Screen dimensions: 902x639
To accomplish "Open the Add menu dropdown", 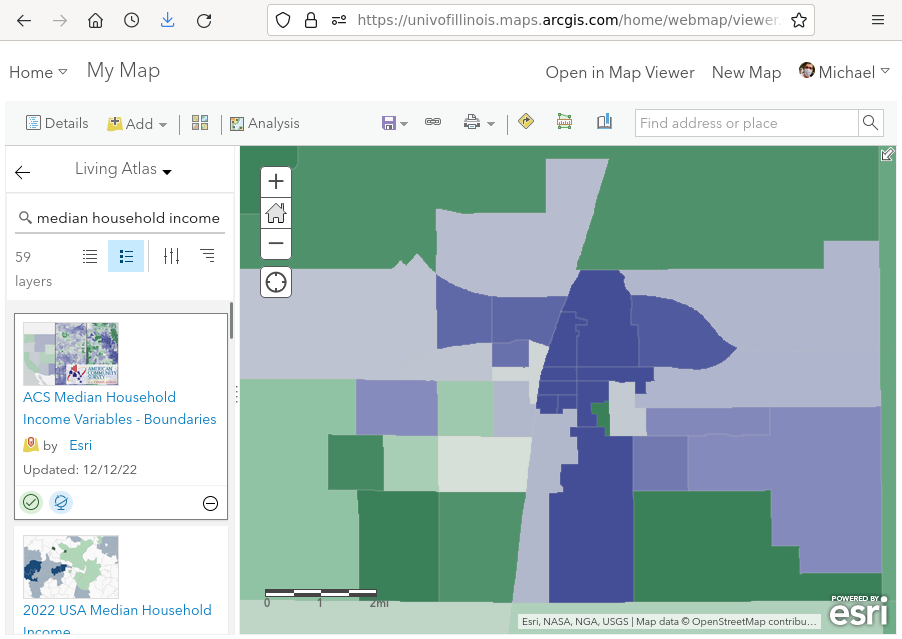I will point(138,124).
